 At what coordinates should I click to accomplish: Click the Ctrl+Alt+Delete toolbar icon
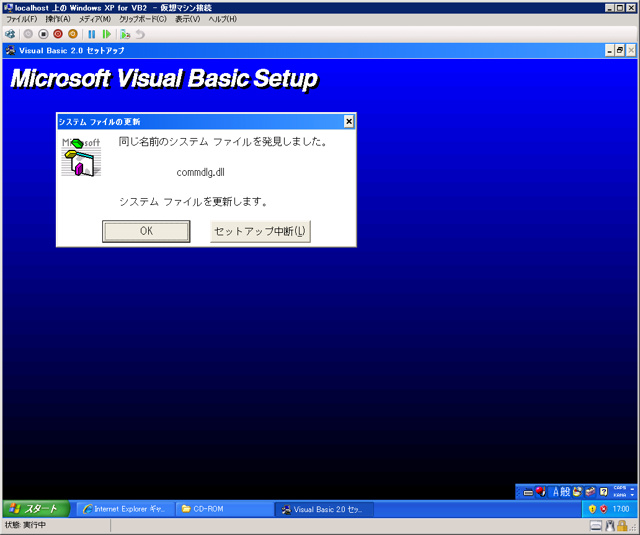point(10,34)
